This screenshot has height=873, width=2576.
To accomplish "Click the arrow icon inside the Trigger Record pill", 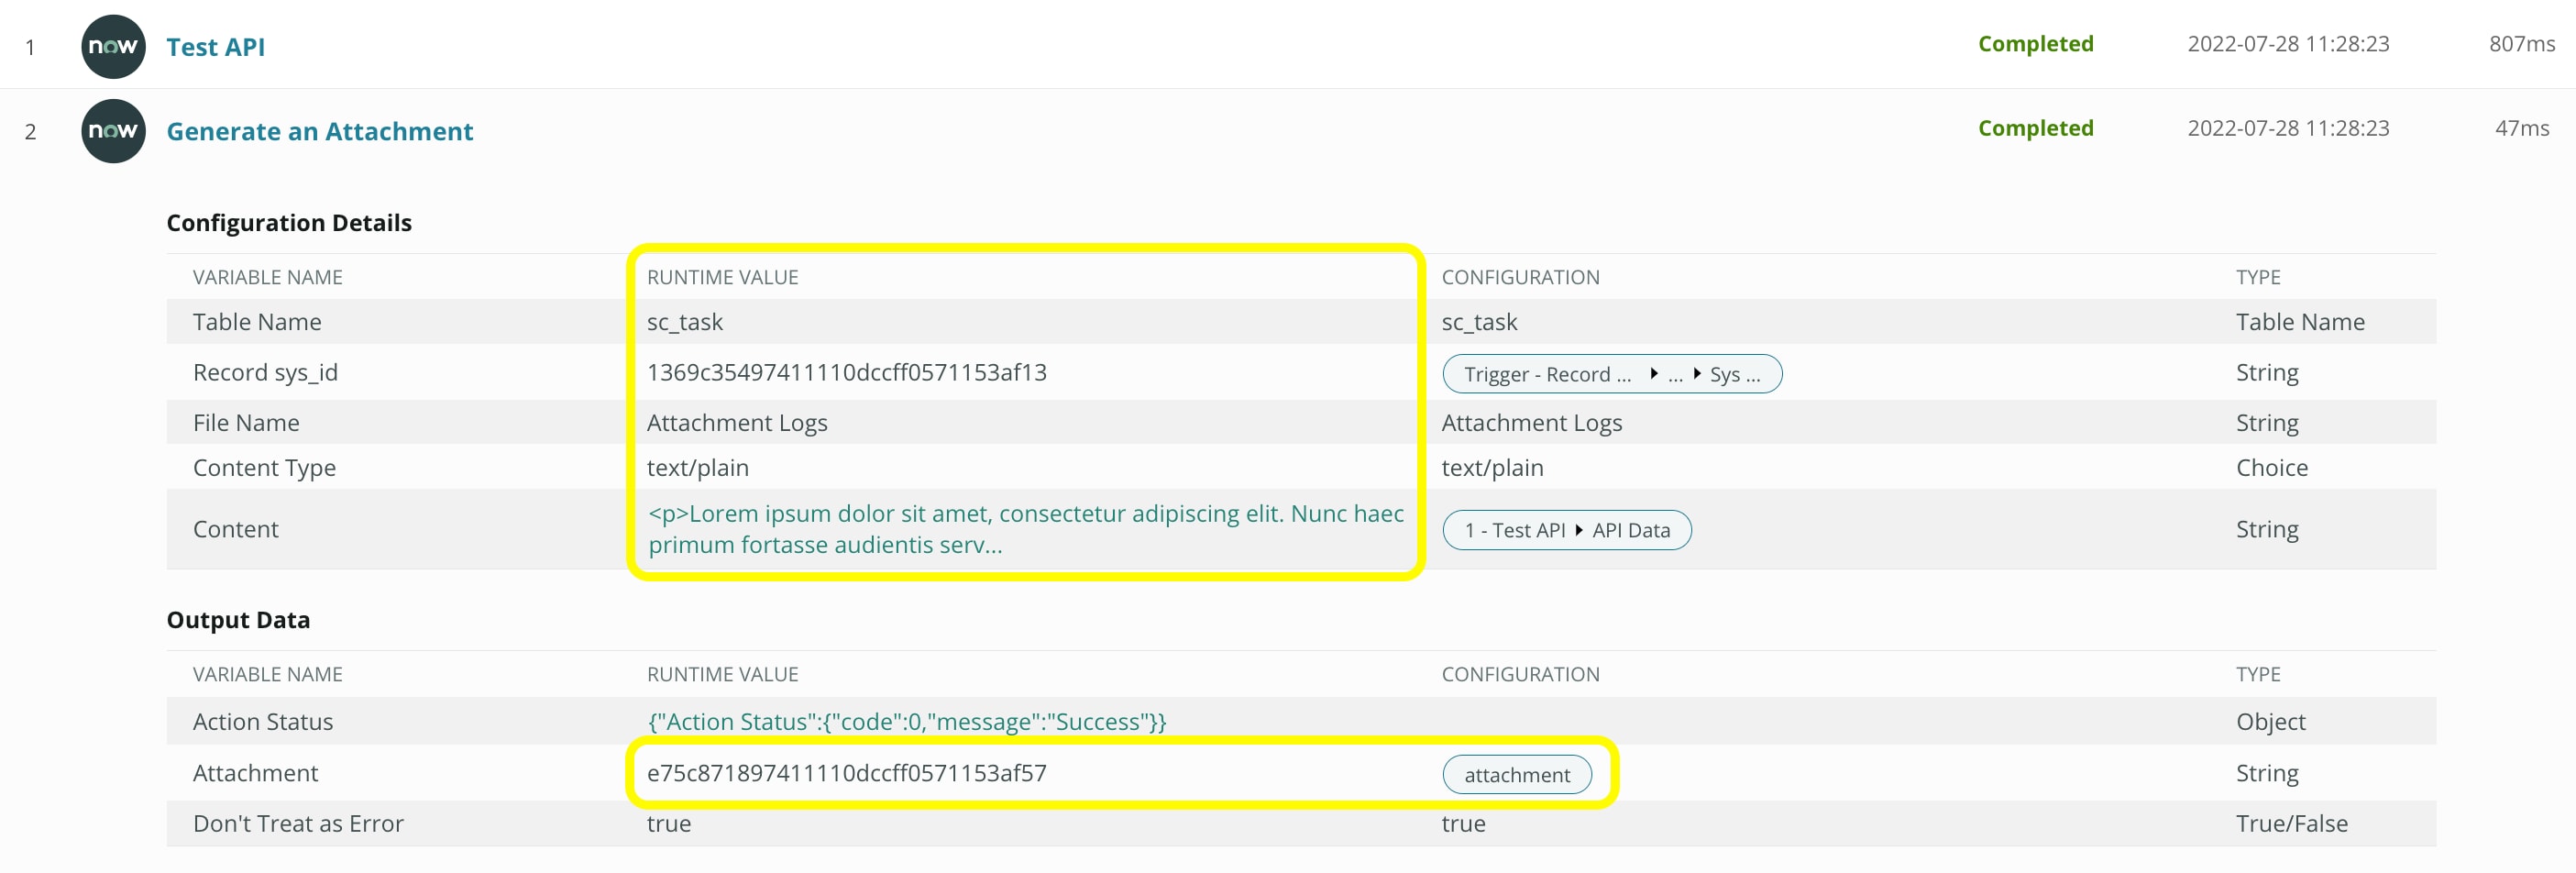I will [1655, 373].
